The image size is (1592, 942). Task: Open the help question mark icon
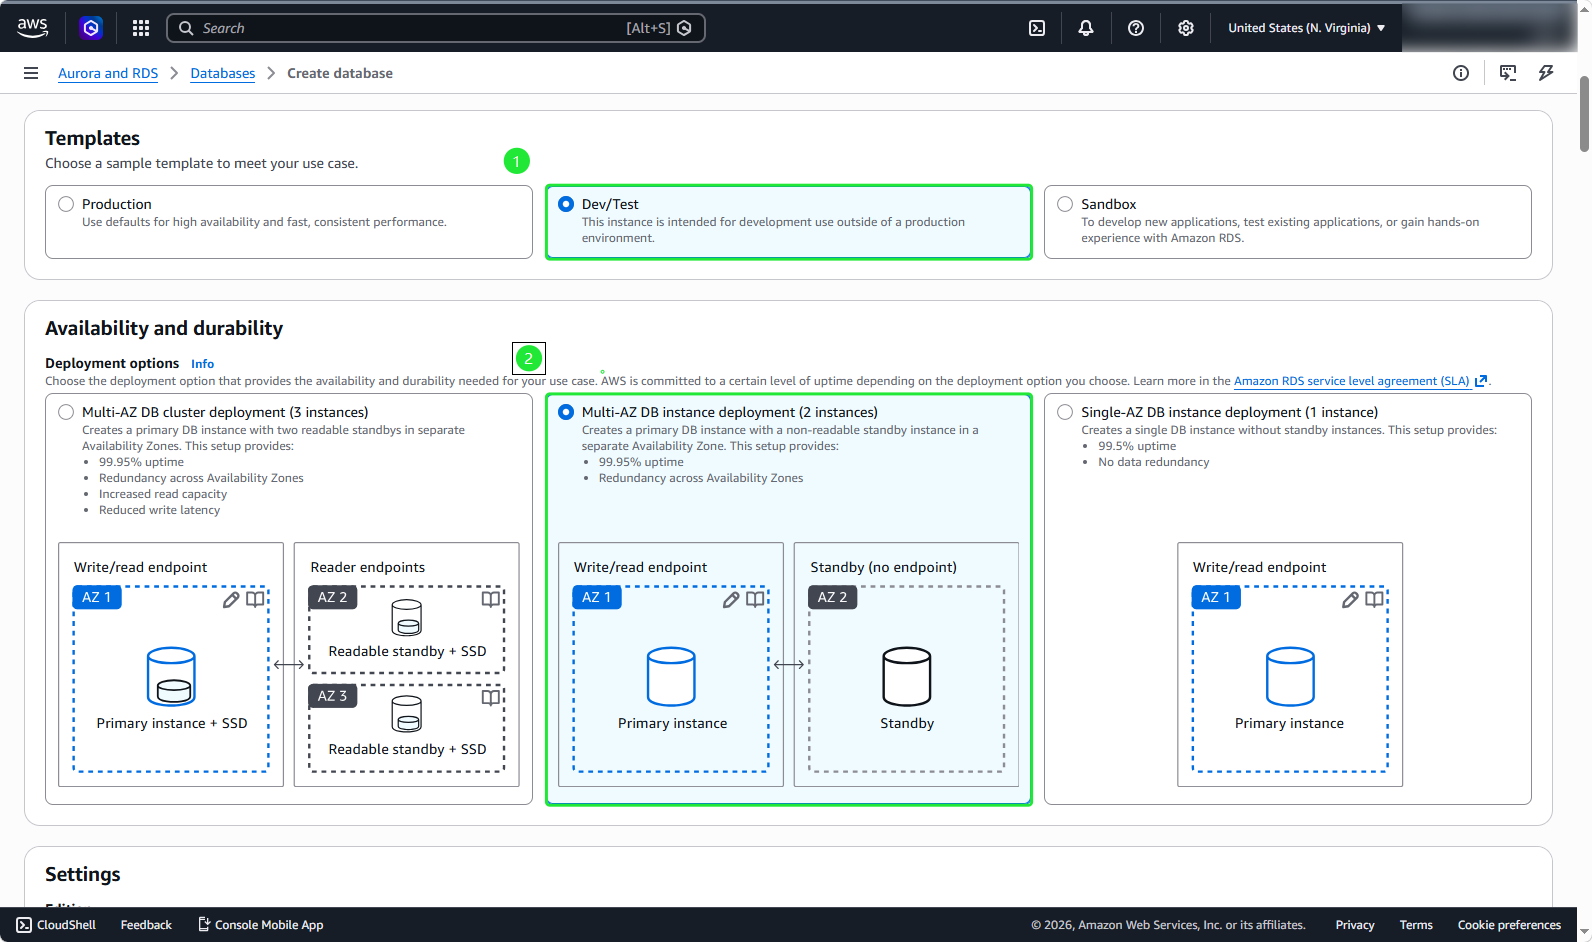coord(1136,28)
